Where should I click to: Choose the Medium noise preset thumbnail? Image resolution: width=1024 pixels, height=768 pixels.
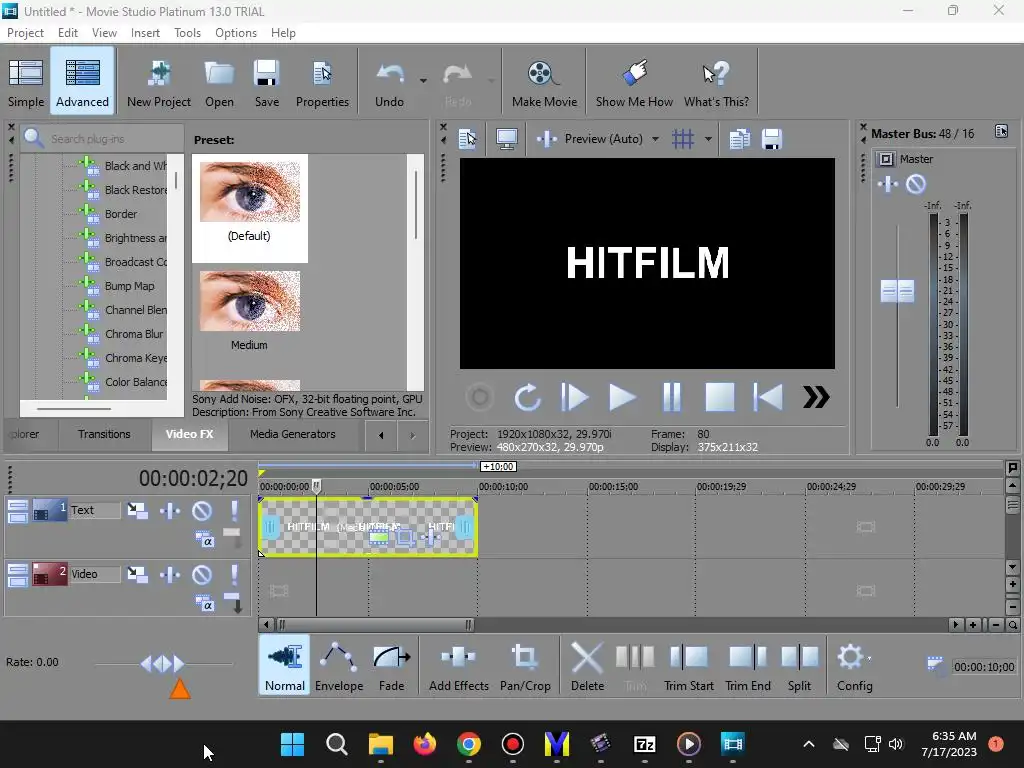click(x=249, y=301)
